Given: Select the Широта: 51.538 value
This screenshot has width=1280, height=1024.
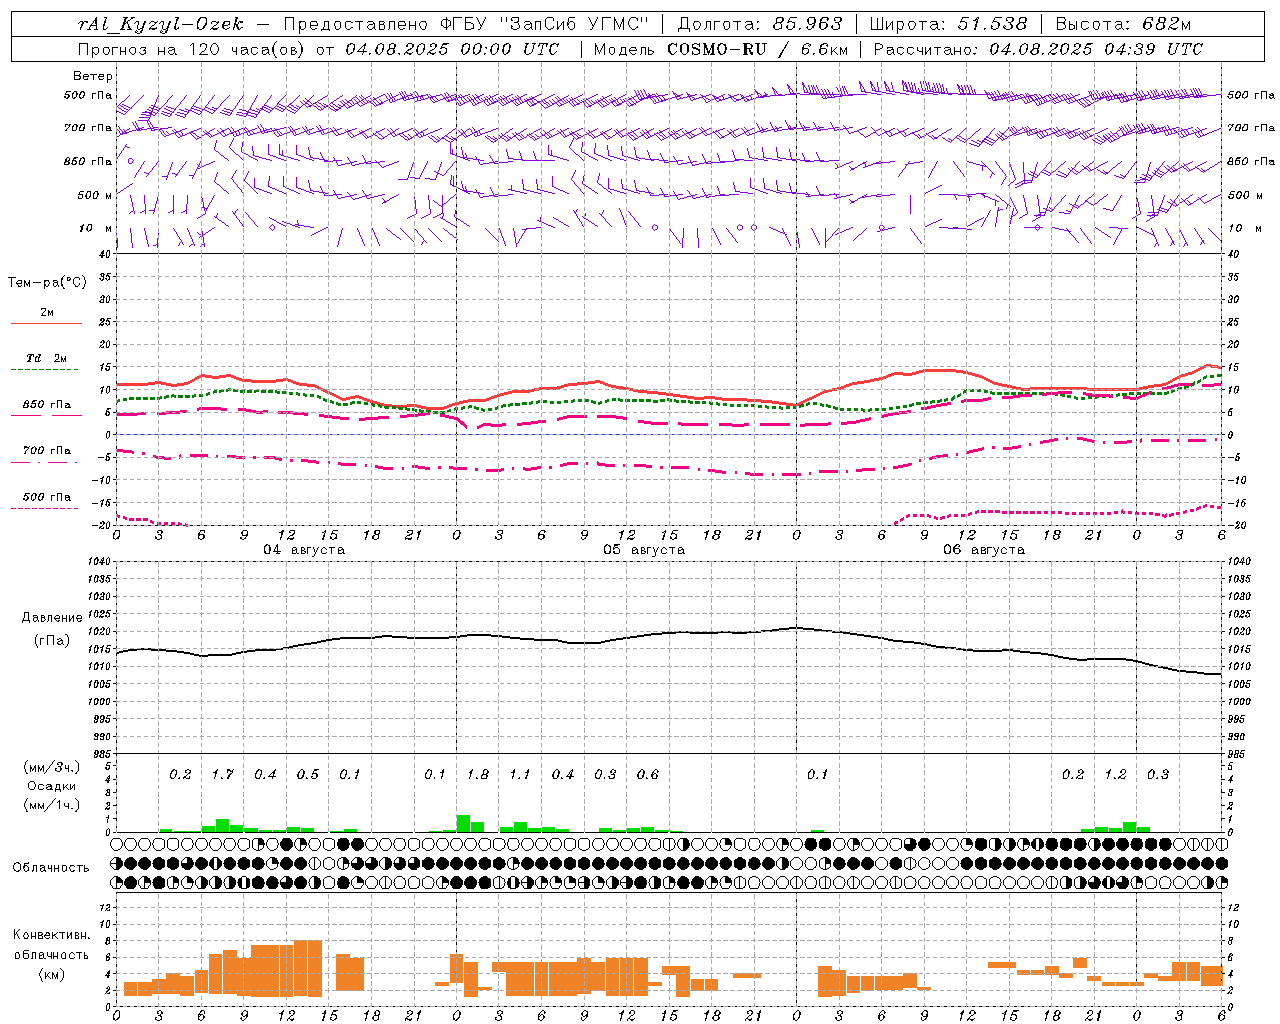Looking at the screenshot, I should pos(949,25).
